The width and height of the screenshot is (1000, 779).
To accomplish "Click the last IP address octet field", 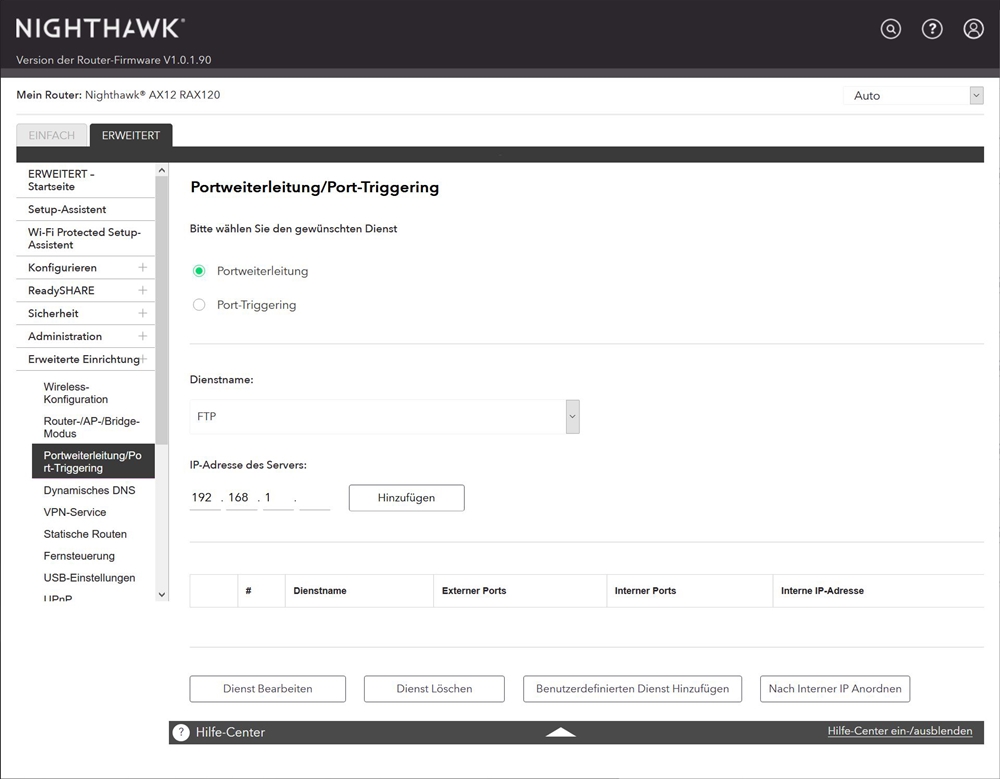I will pyautogui.click(x=314, y=498).
